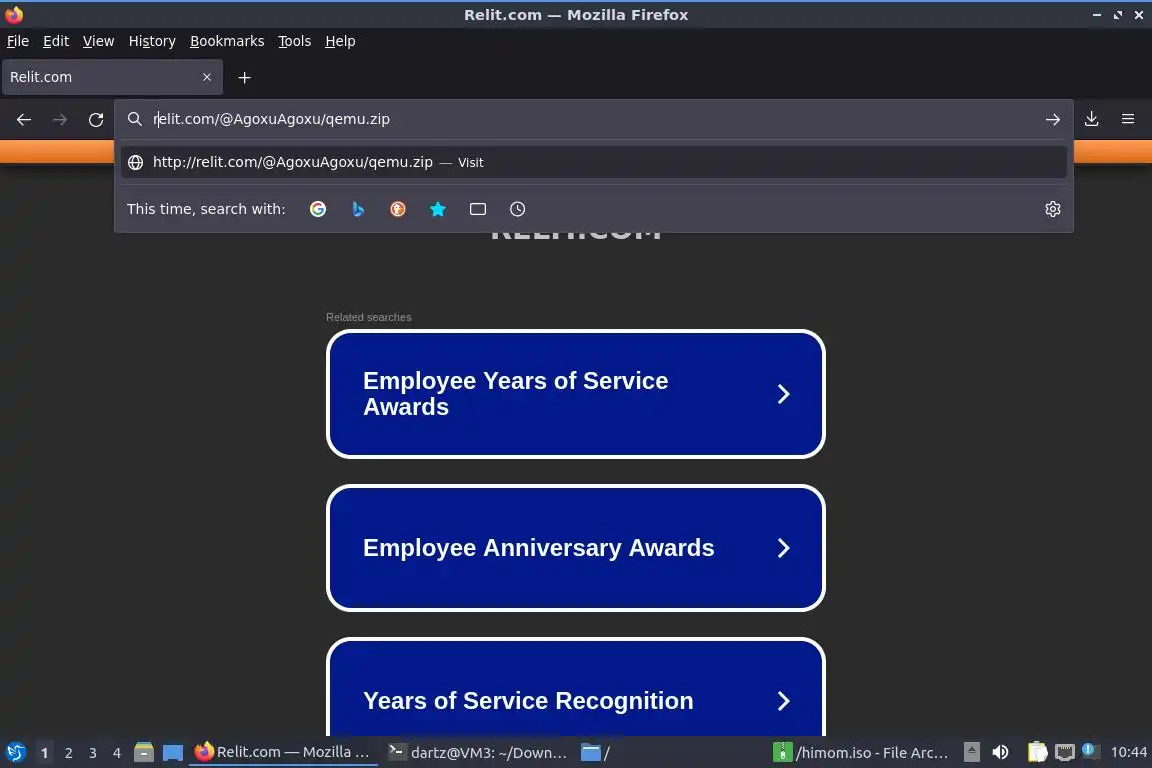Click the show desktop taskbar icon

173,753
